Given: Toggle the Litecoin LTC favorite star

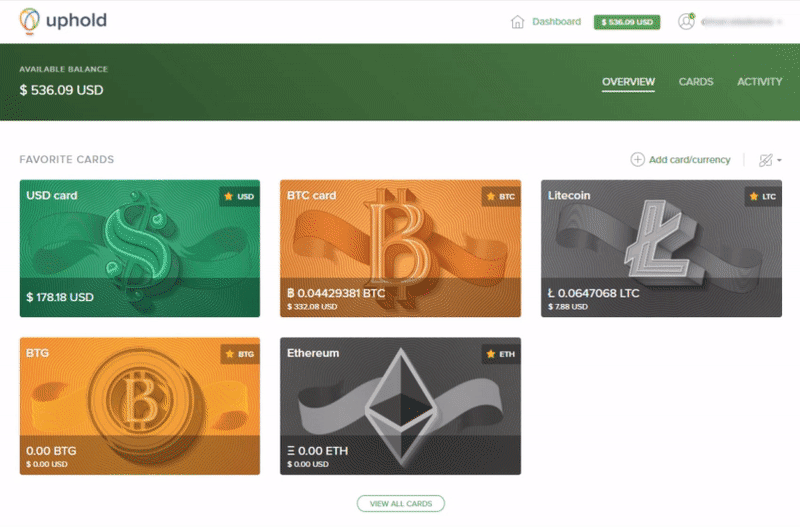Looking at the screenshot, I should 754,196.
